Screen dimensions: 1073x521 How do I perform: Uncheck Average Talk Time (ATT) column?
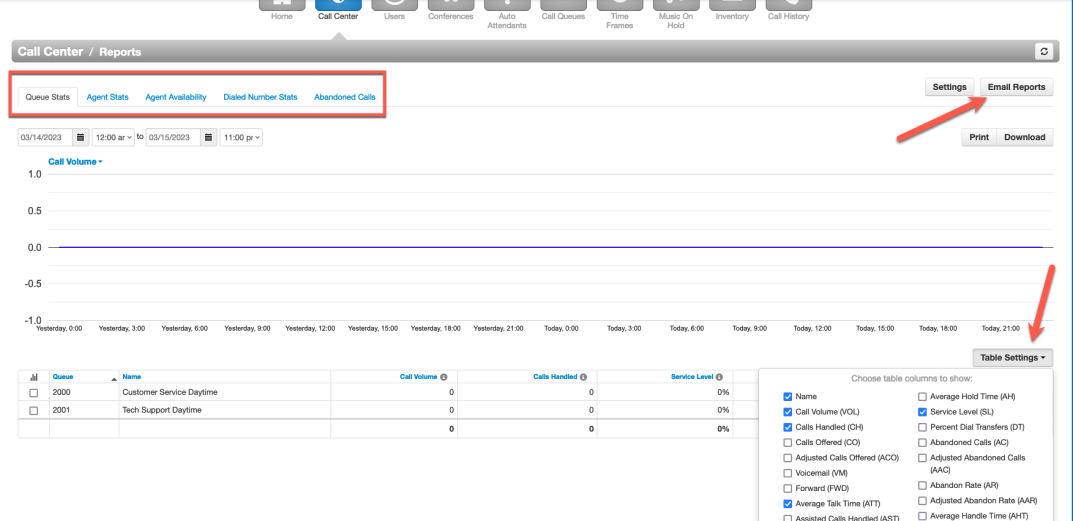coord(788,504)
